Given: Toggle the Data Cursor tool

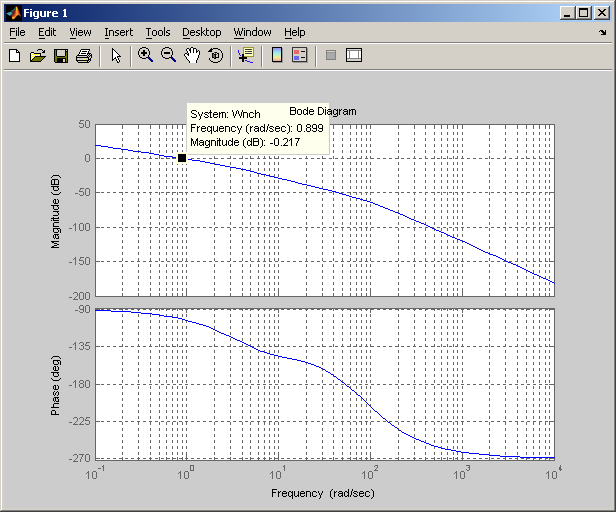Looking at the screenshot, I should [246, 56].
